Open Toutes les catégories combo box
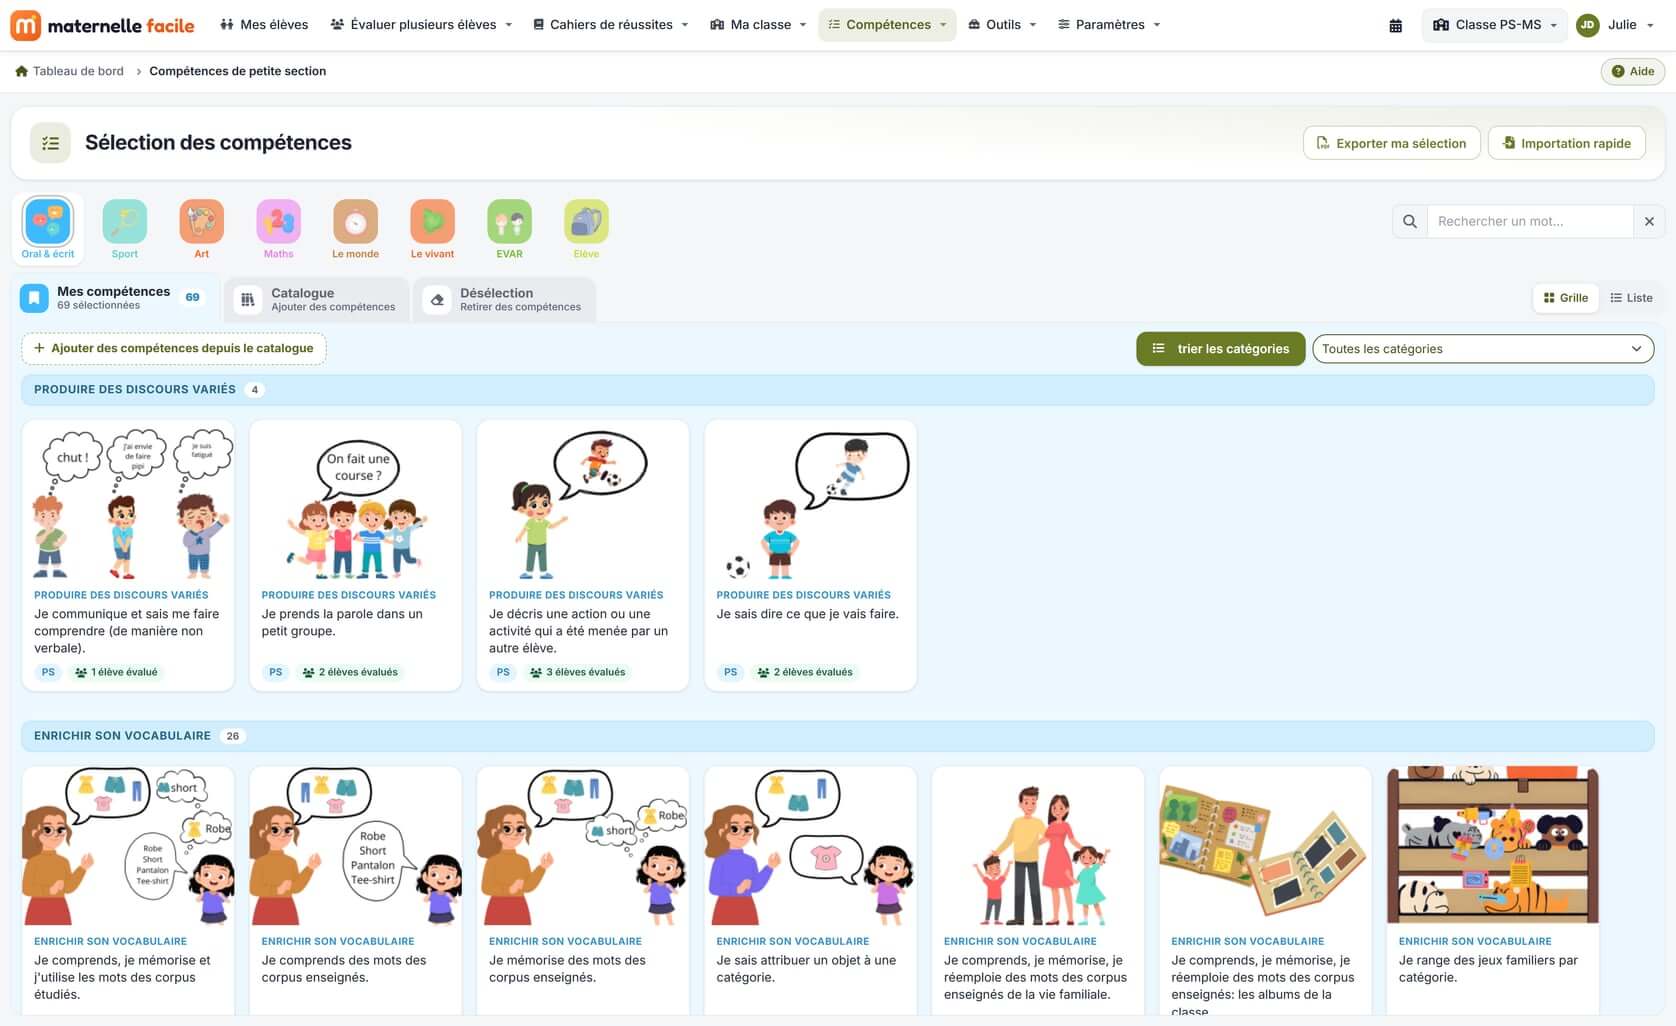 [x=1483, y=349]
